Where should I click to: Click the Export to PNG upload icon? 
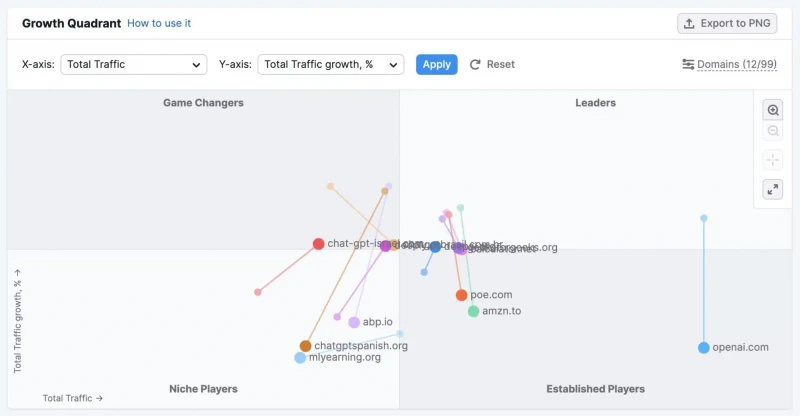coord(689,23)
